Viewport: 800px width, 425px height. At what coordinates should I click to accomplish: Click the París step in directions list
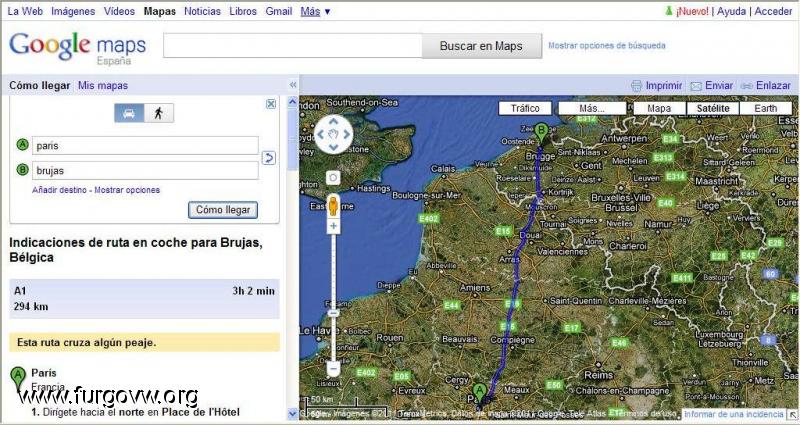pyautogui.click(x=44, y=373)
